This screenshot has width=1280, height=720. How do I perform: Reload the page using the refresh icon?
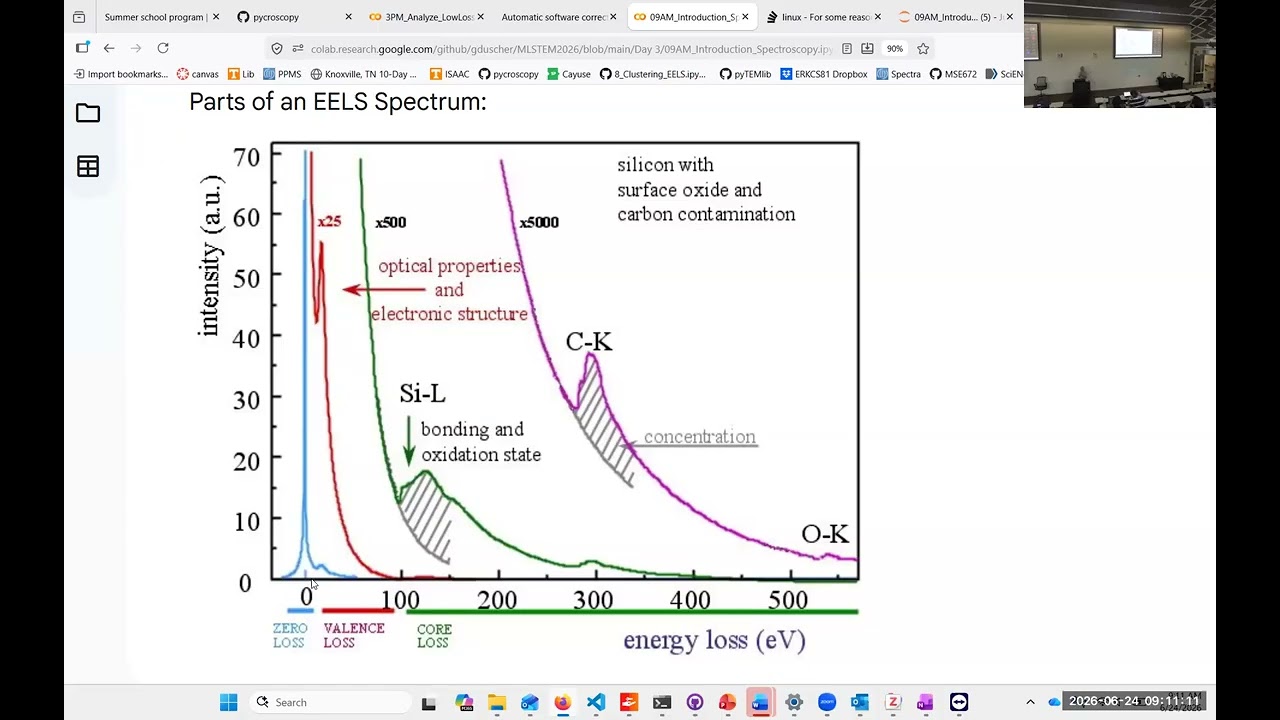pos(163,48)
